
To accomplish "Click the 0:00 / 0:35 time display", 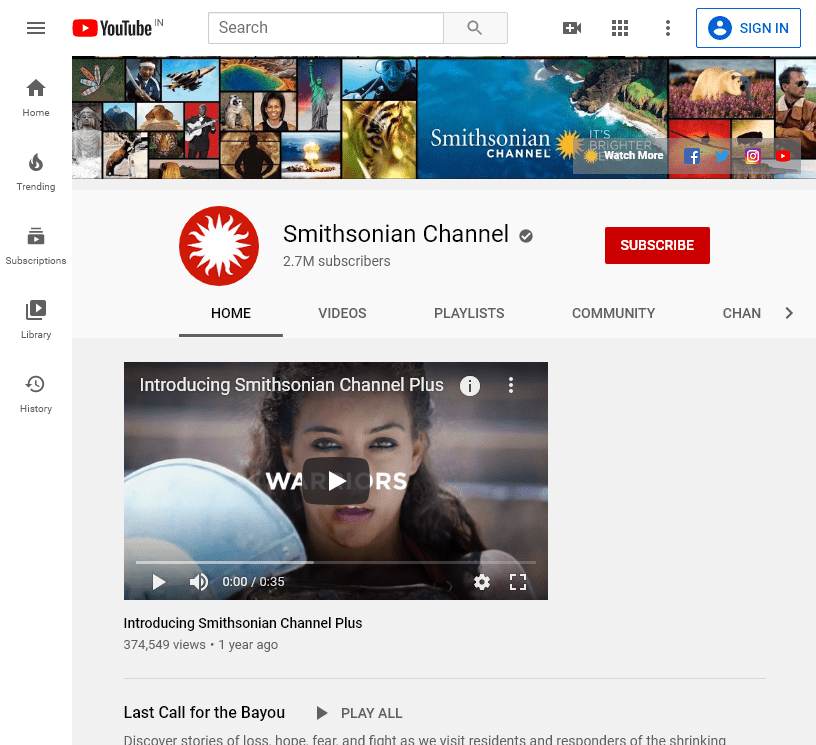I will point(253,582).
